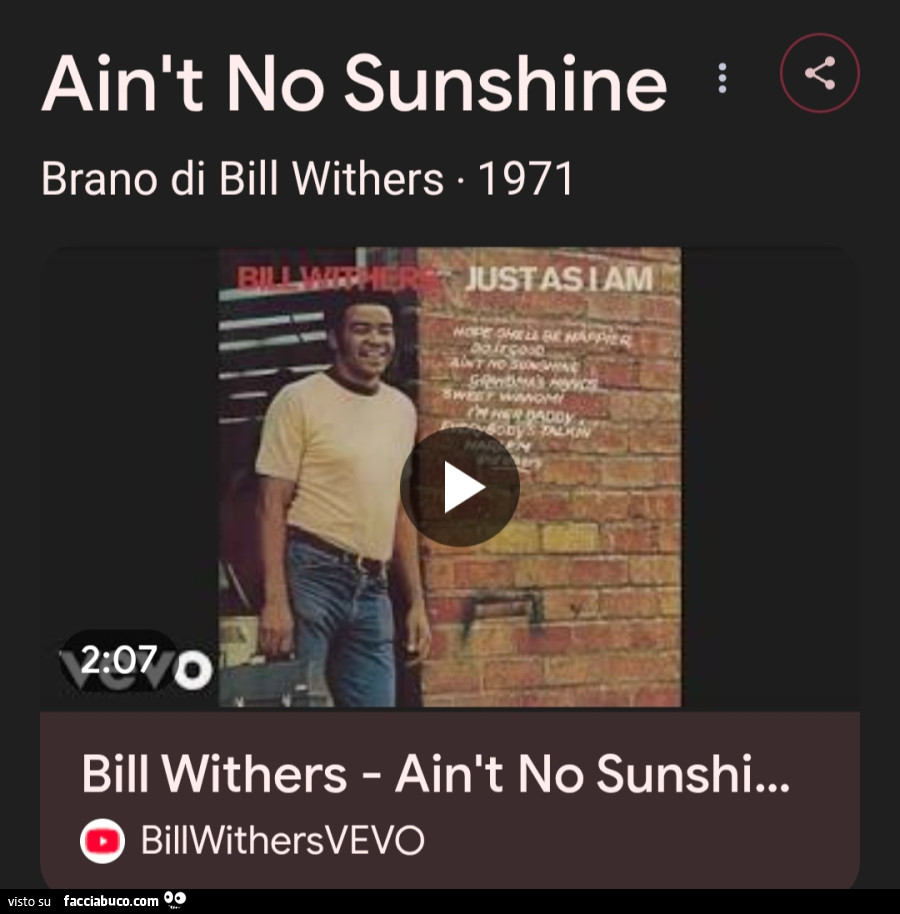Viewport: 900px width, 914px height.
Task: Open the video title Bill Withers - Ain't No Sunshi...
Action: click(435, 774)
